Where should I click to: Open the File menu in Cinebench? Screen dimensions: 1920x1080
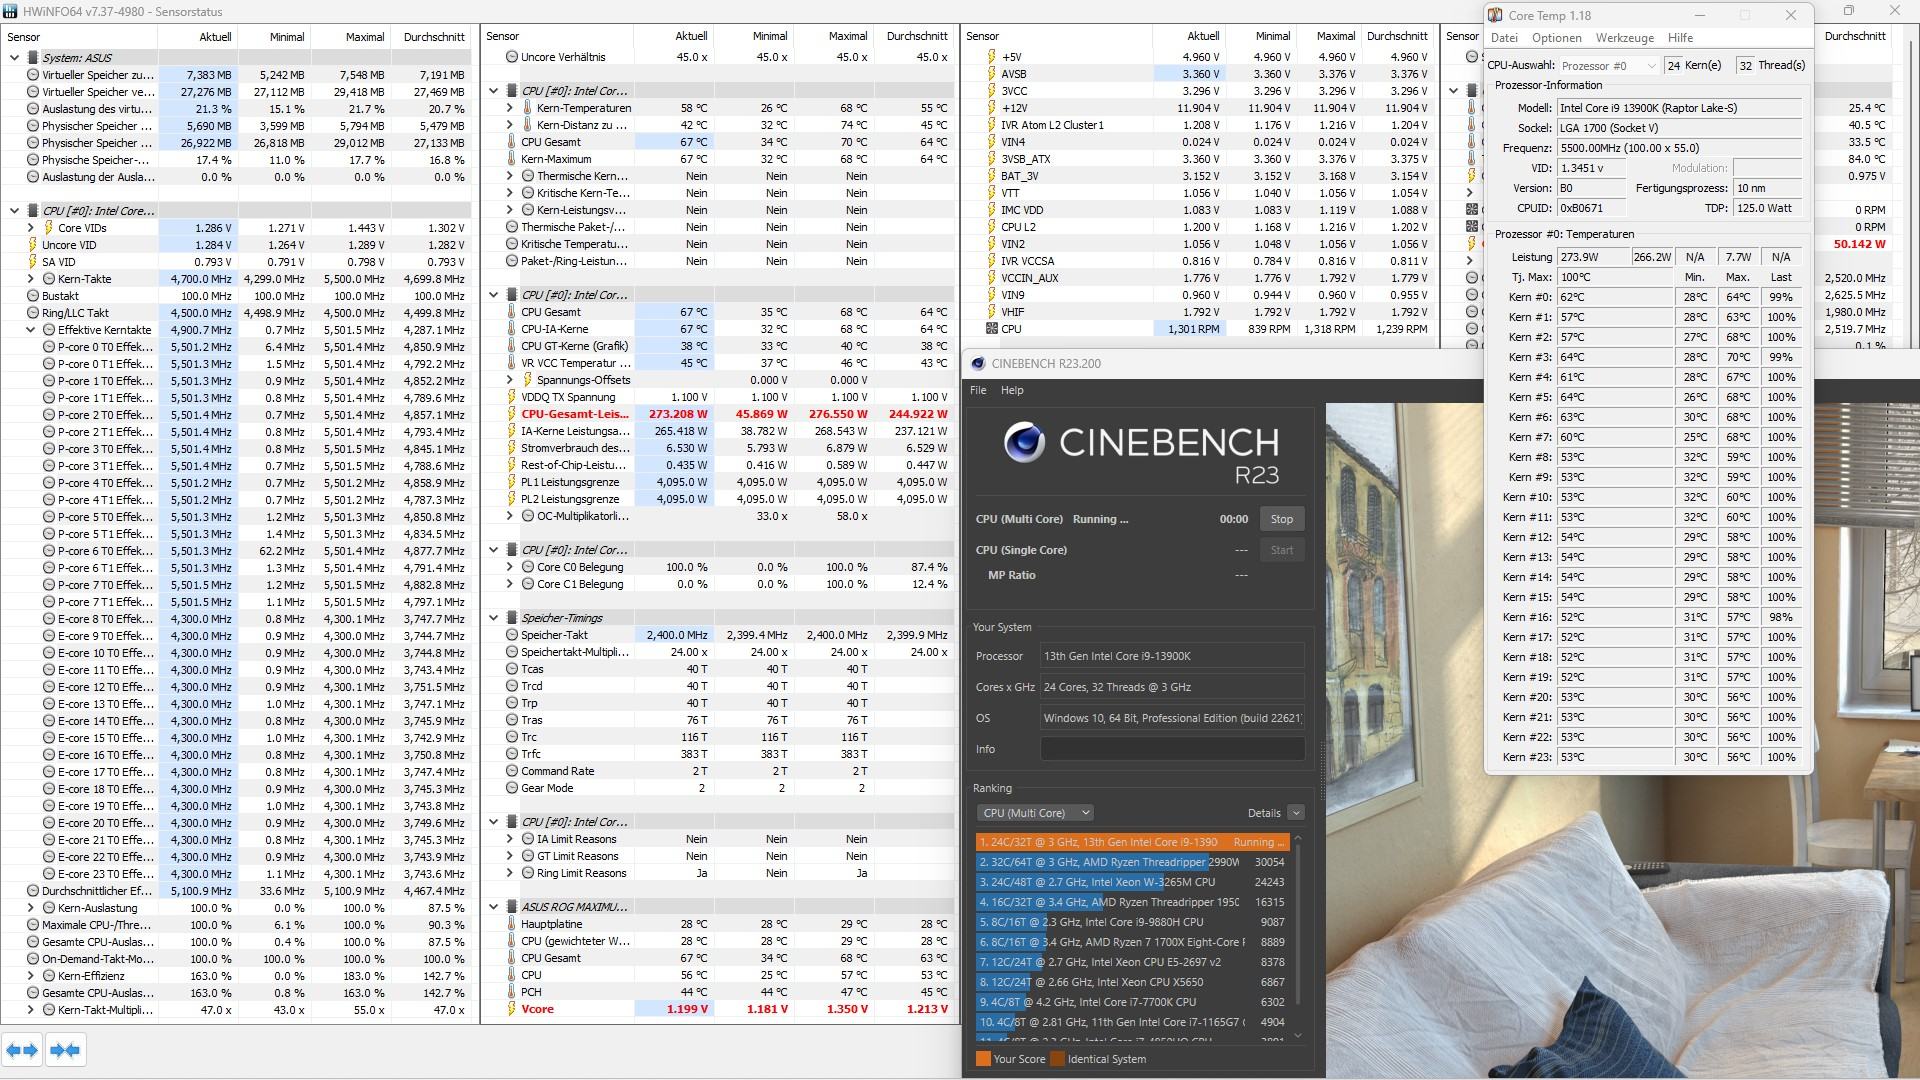pos(978,390)
